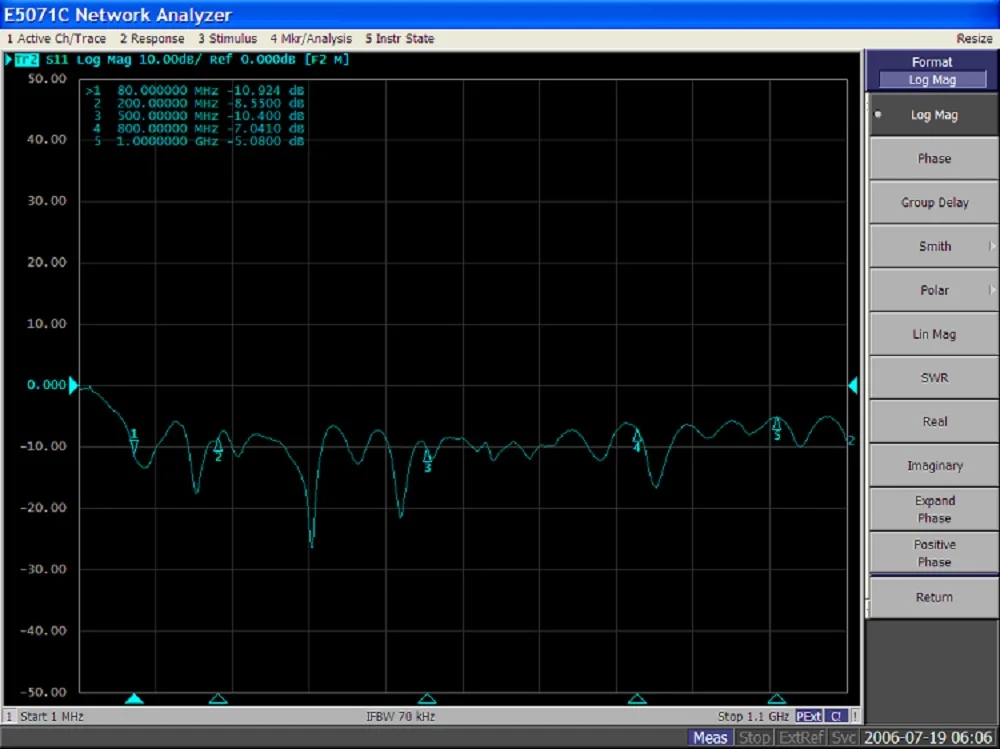Click the Ref 0.000dB value
The image size is (1000, 749).
pos(252,60)
